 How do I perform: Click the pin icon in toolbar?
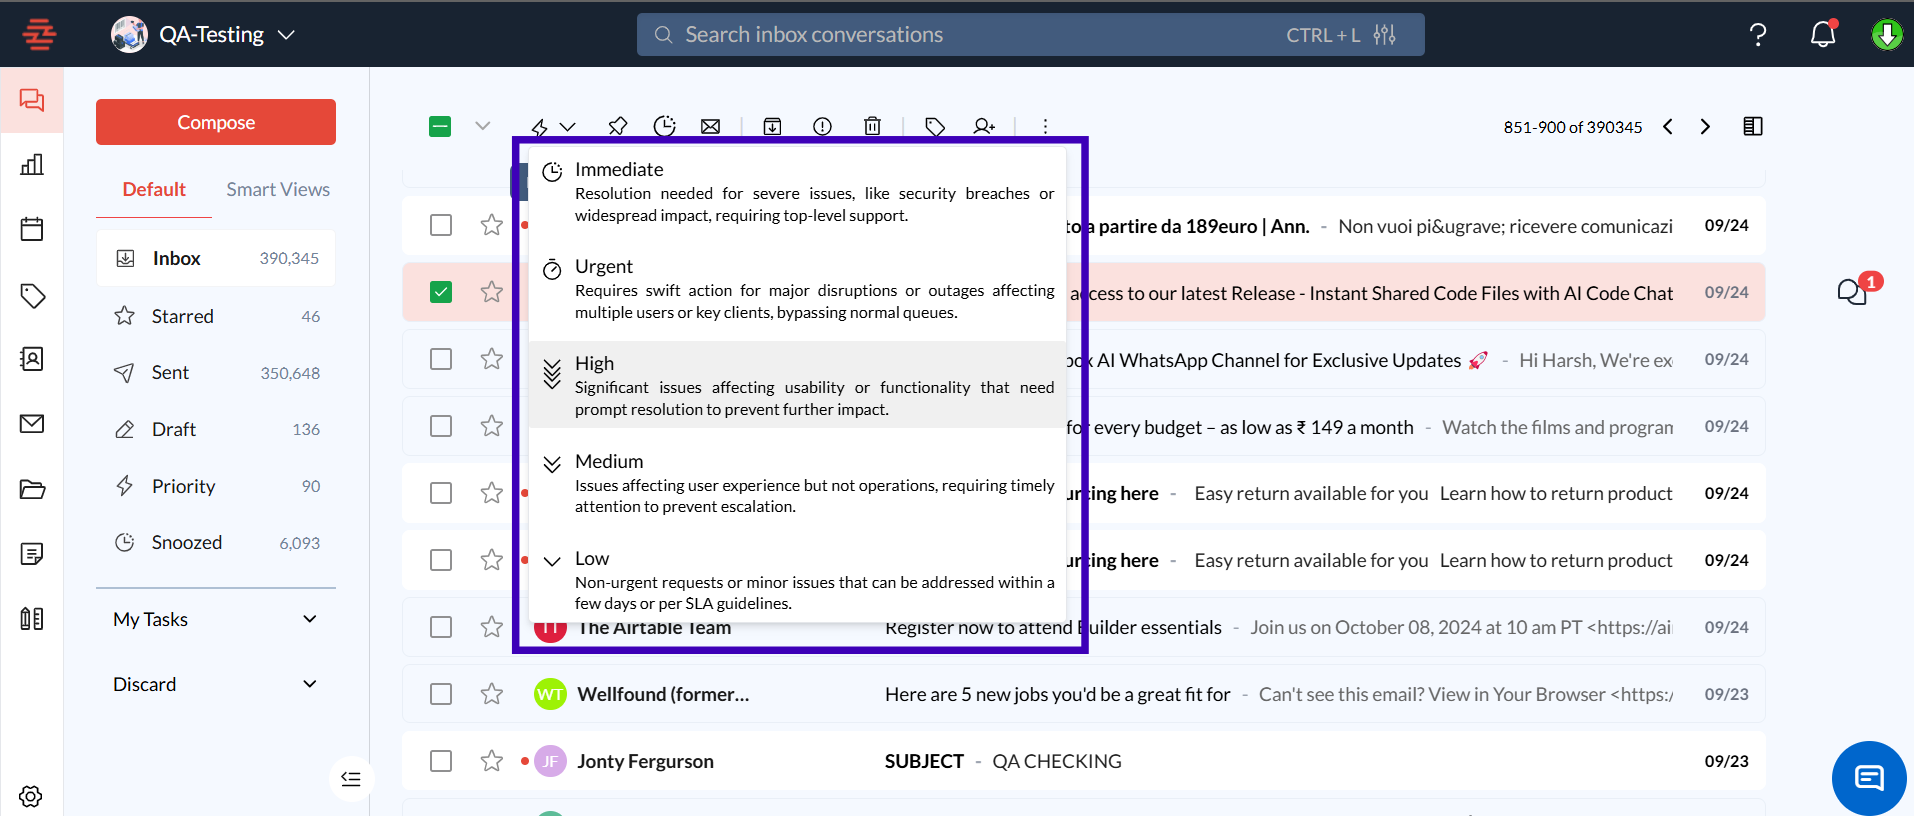618,126
